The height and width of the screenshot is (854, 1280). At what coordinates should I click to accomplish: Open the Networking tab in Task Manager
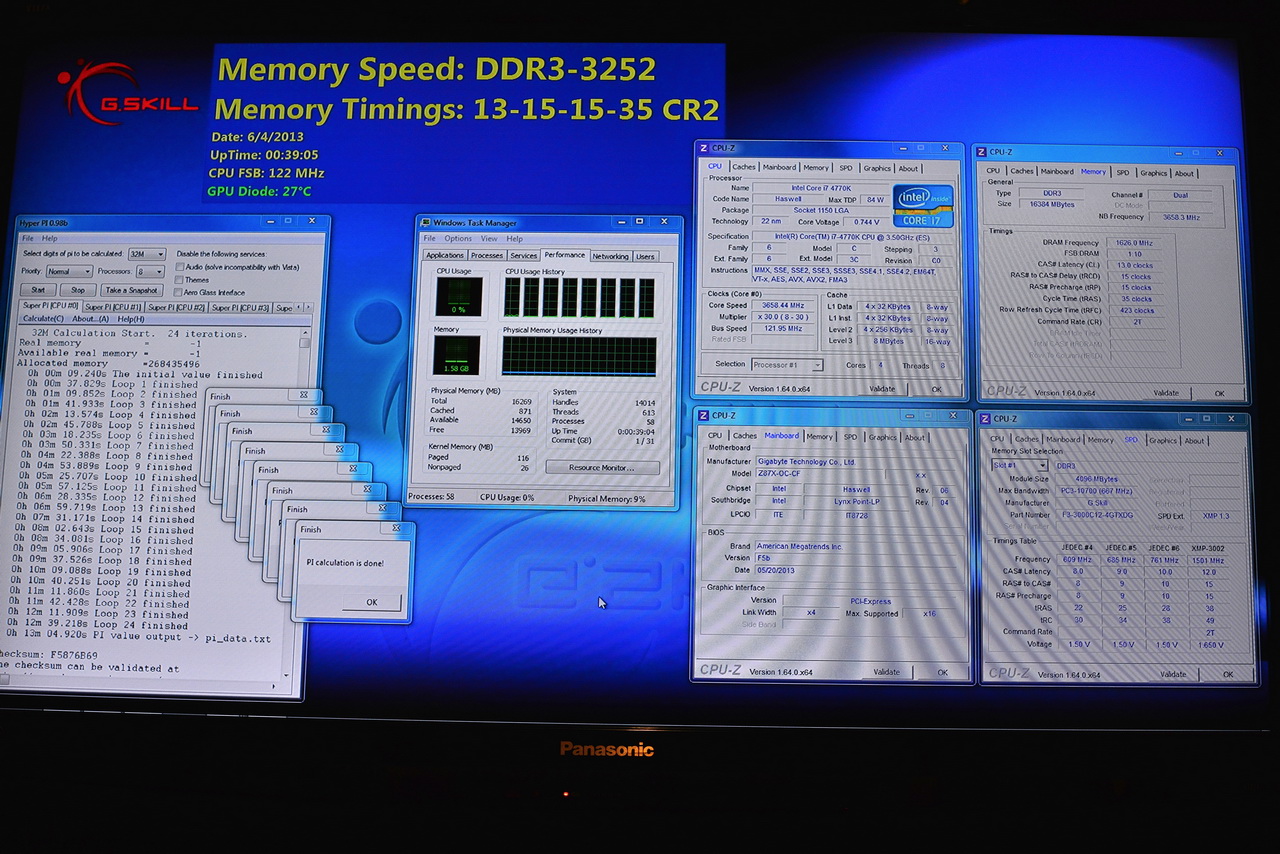[610, 256]
